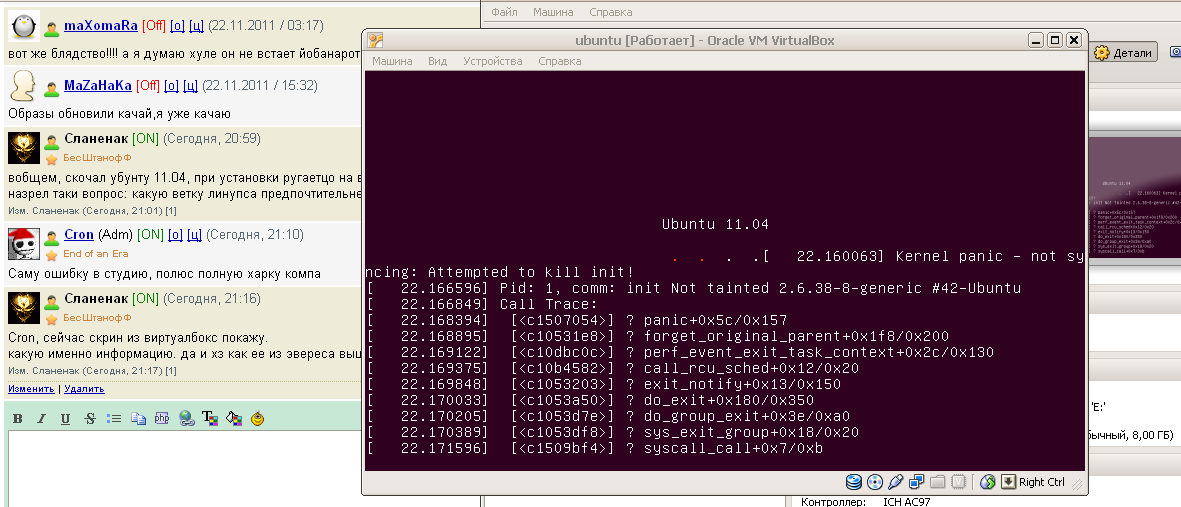
Task: Click ubuntu VM window title bar icon
Action: (x=375, y=40)
